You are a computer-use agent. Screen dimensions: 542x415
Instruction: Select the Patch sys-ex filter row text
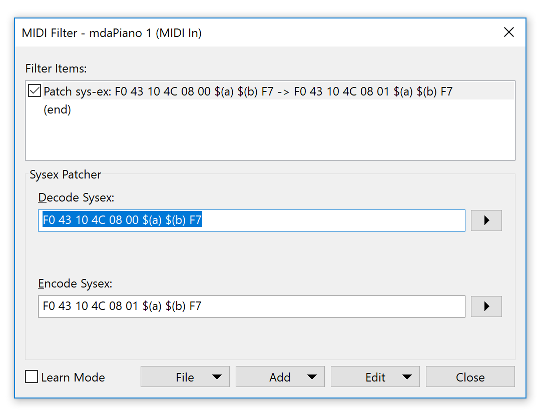coord(248,91)
